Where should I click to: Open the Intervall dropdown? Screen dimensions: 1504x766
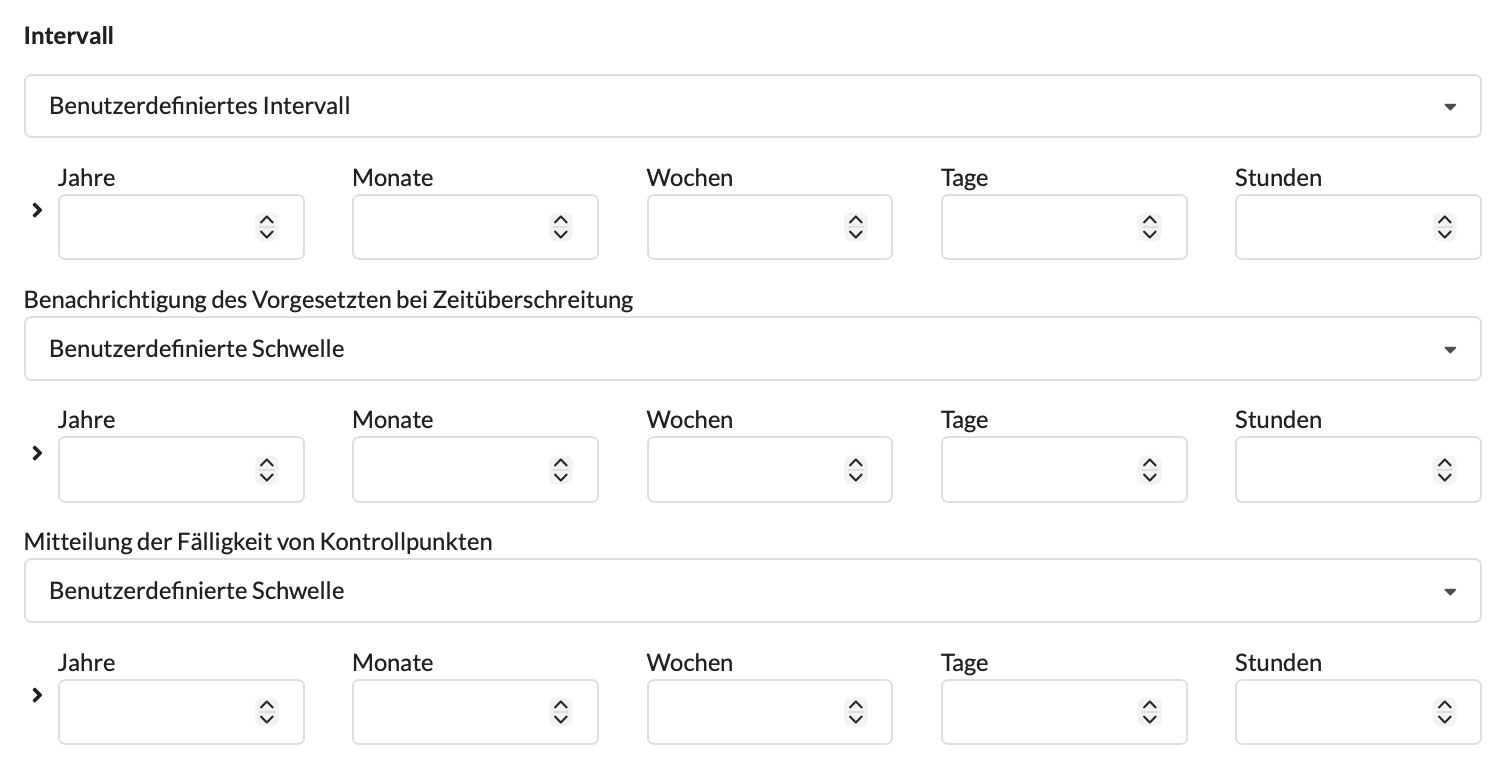[x=752, y=106]
